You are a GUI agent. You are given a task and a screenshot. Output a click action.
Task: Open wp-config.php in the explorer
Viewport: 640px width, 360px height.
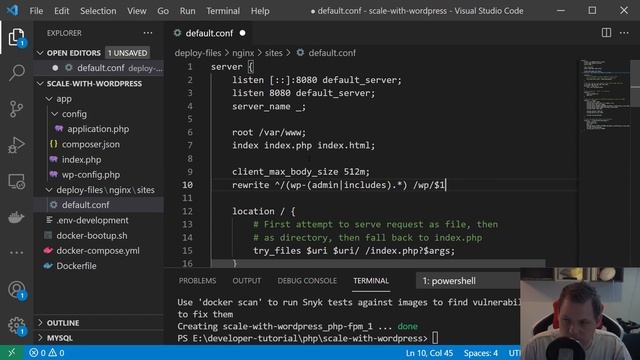(91, 175)
